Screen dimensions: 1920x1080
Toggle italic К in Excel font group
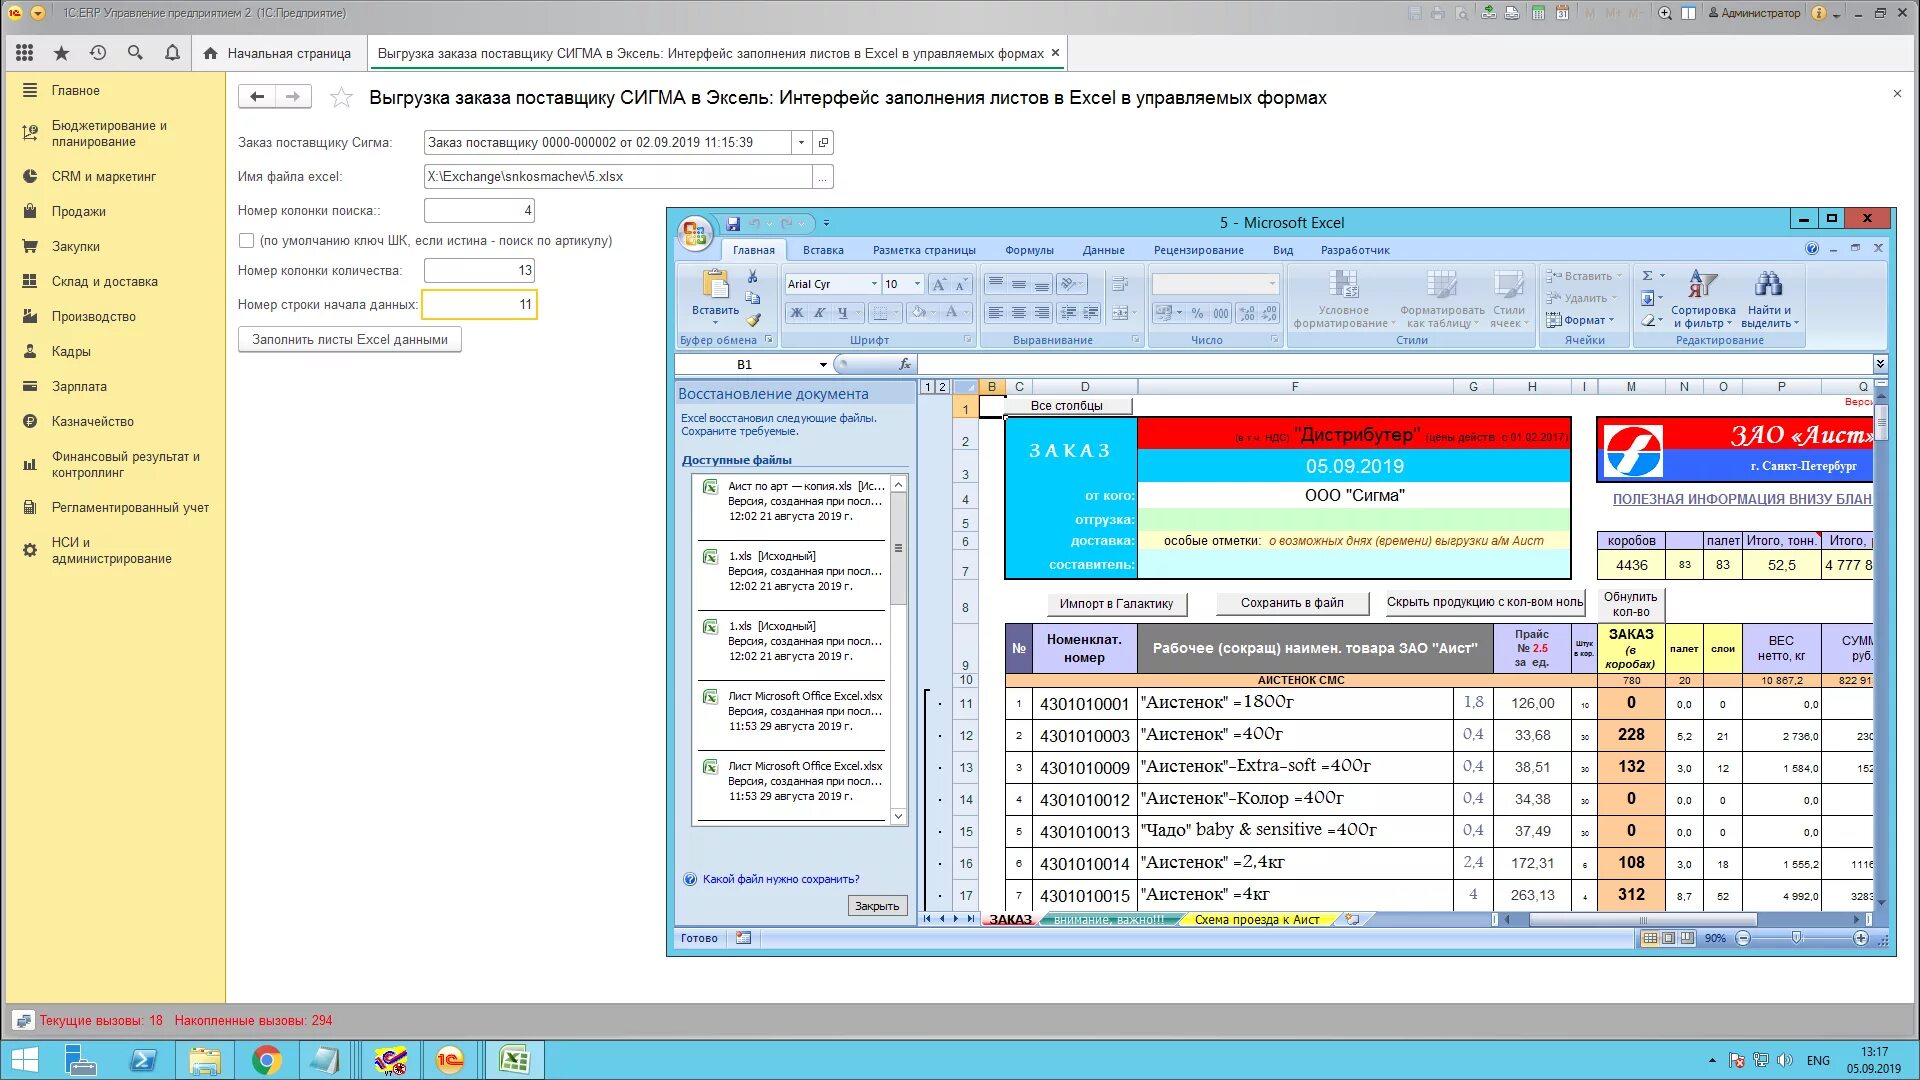coord(819,313)
